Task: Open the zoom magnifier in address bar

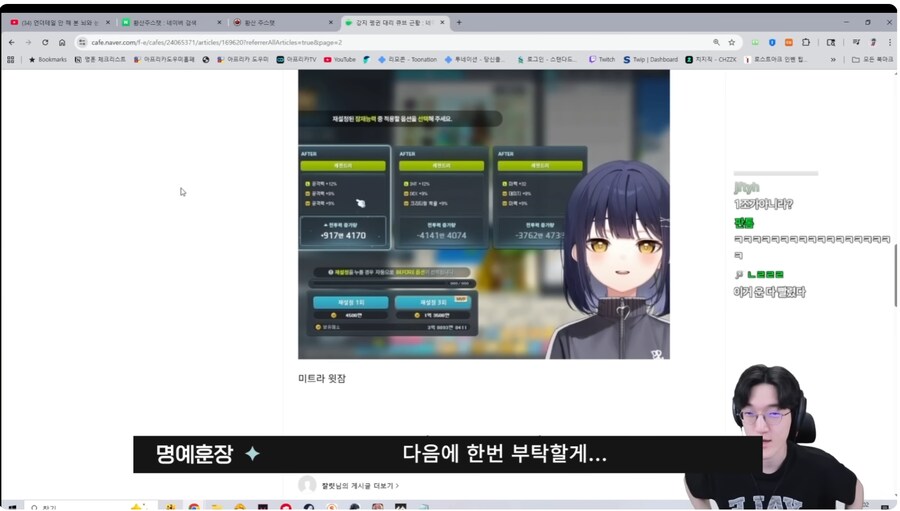Action: pyautogui.click(x=716, y=42)
